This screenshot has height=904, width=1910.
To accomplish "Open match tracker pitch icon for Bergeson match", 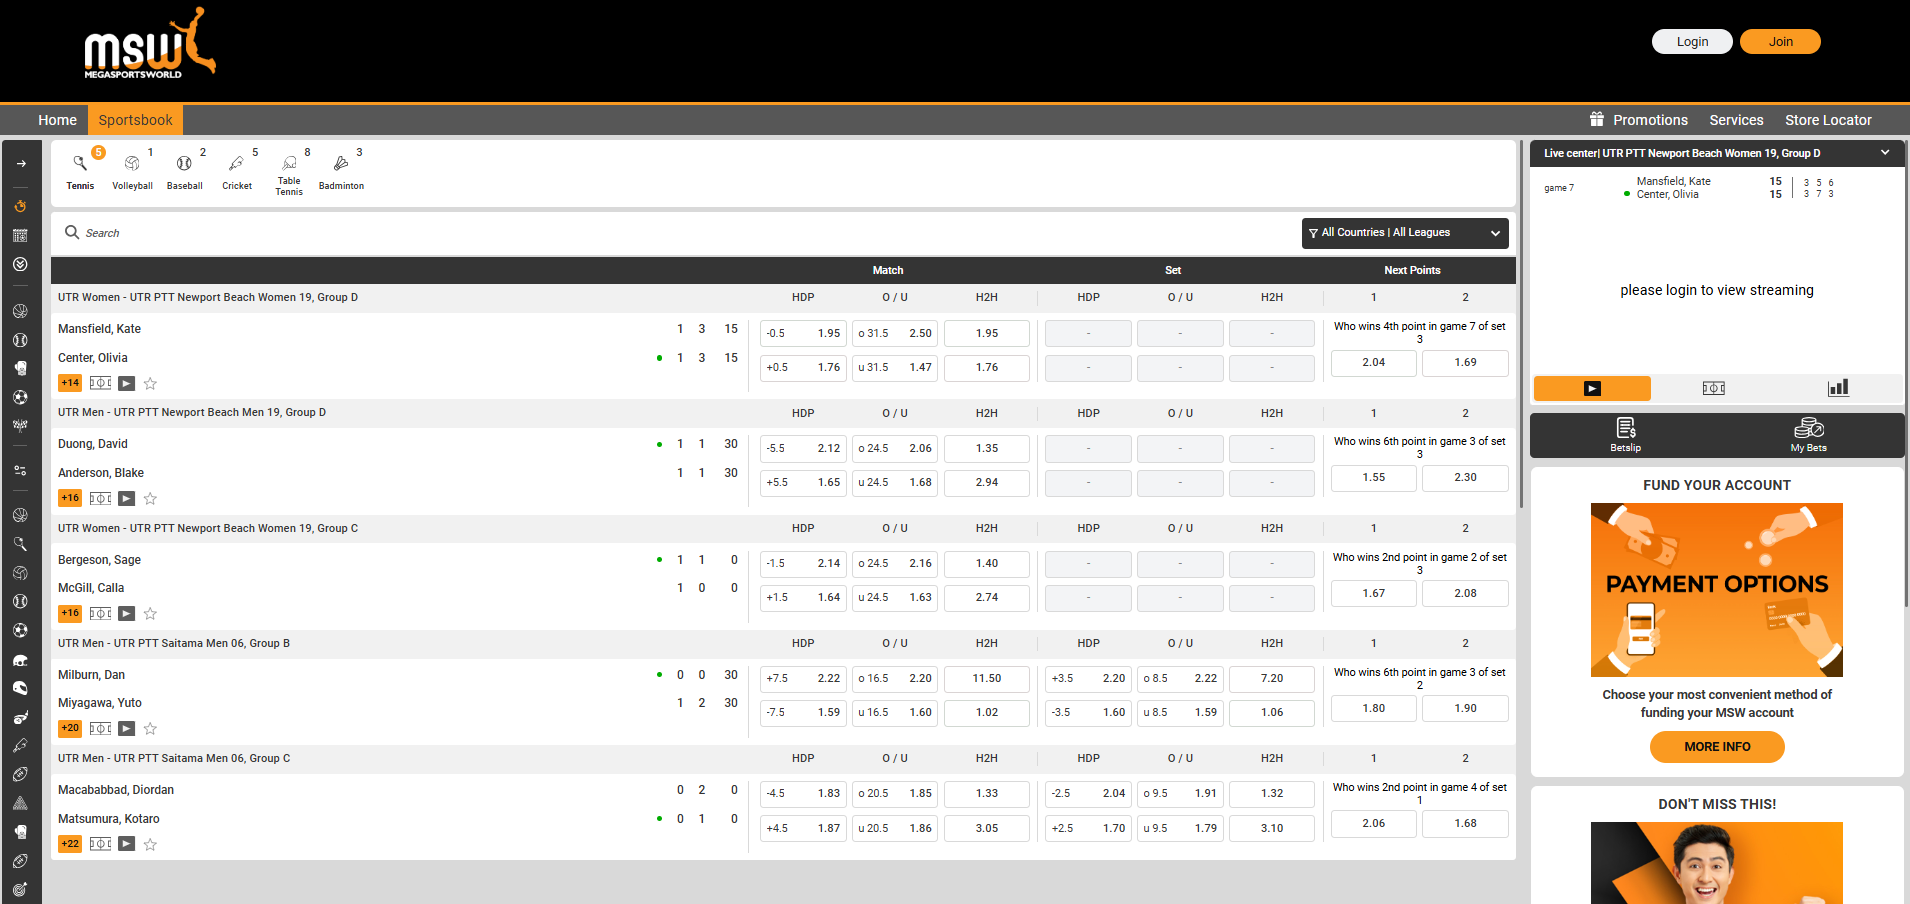I will tap(100, 613).
